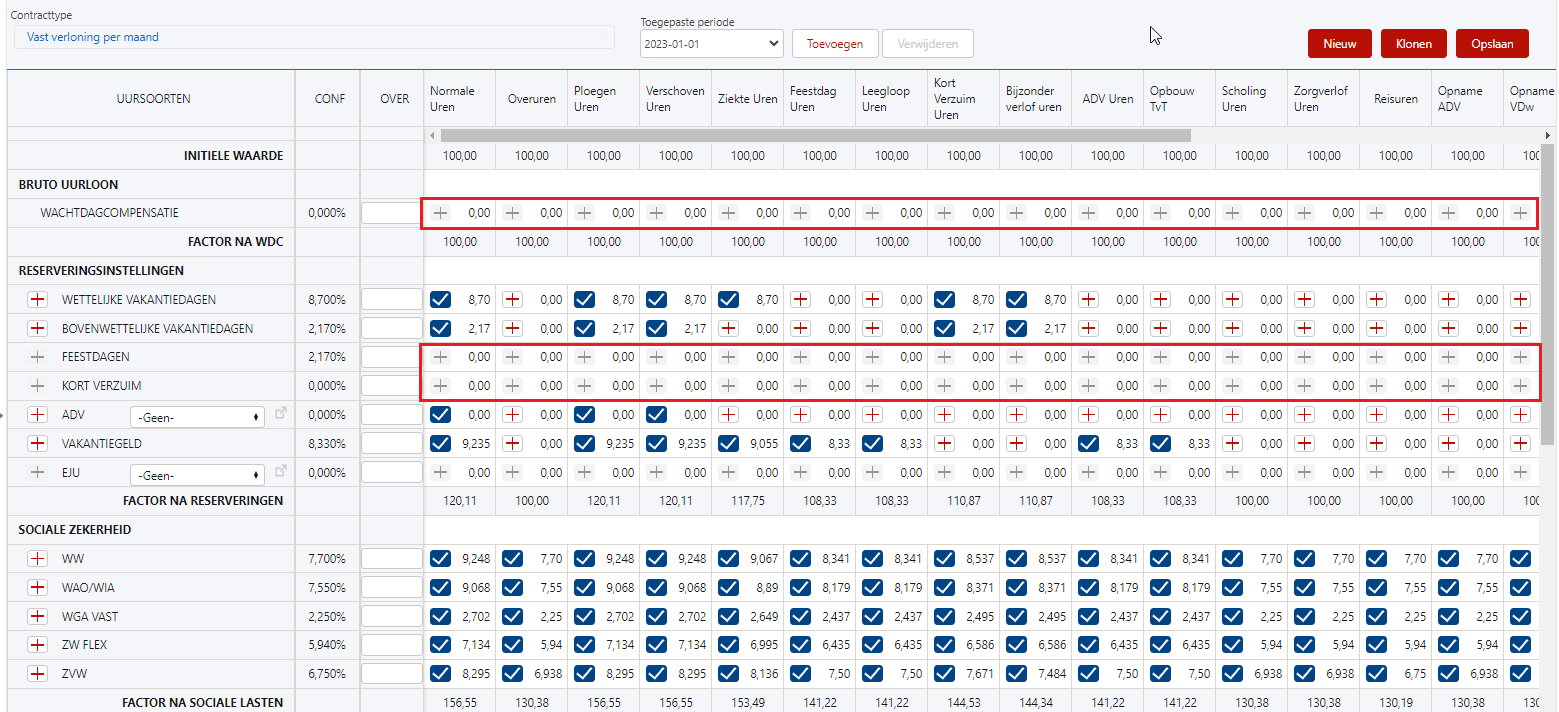Image resolution: width=1559 pixels, height=712 pixels.
Task: Save changes with the Opslaan button
Action: (x=1492, y=43)
